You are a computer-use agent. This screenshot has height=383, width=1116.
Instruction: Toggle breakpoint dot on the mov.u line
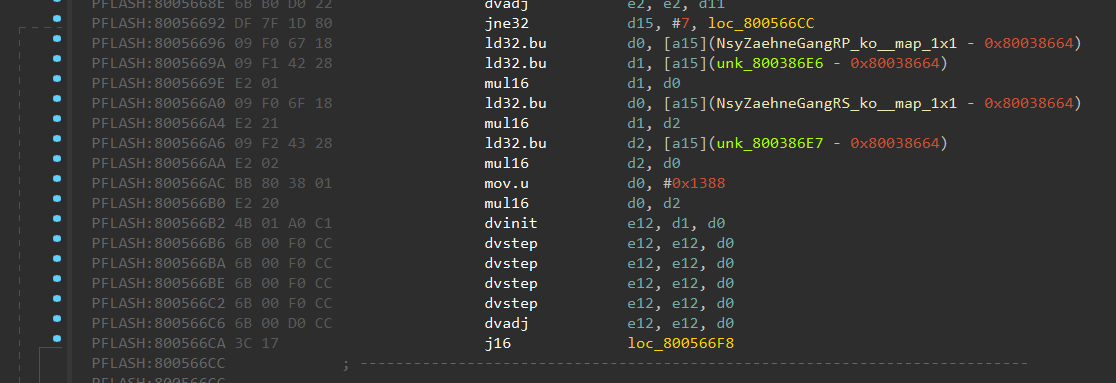(57, 178)
